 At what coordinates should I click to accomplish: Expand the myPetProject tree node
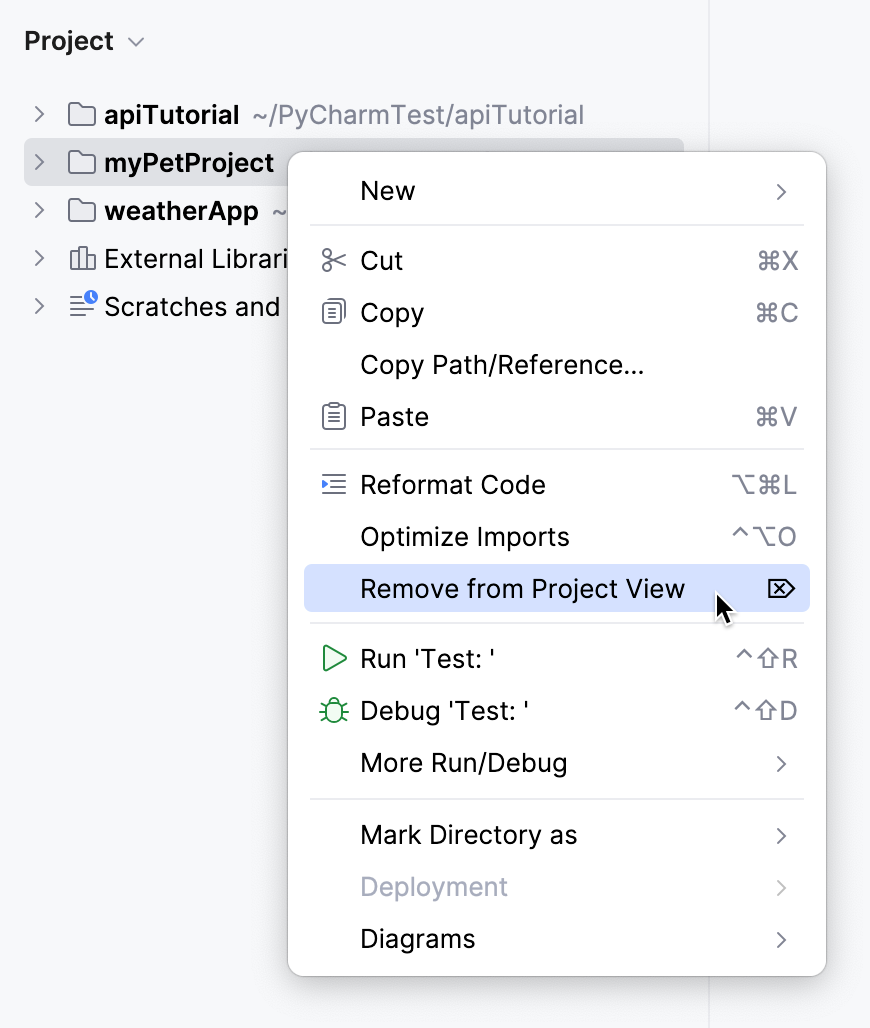tap(38, 162)
